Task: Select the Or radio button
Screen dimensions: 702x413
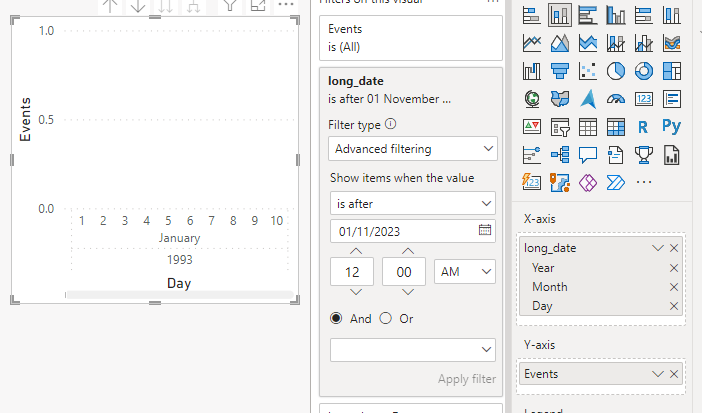Action: (385, 318)
